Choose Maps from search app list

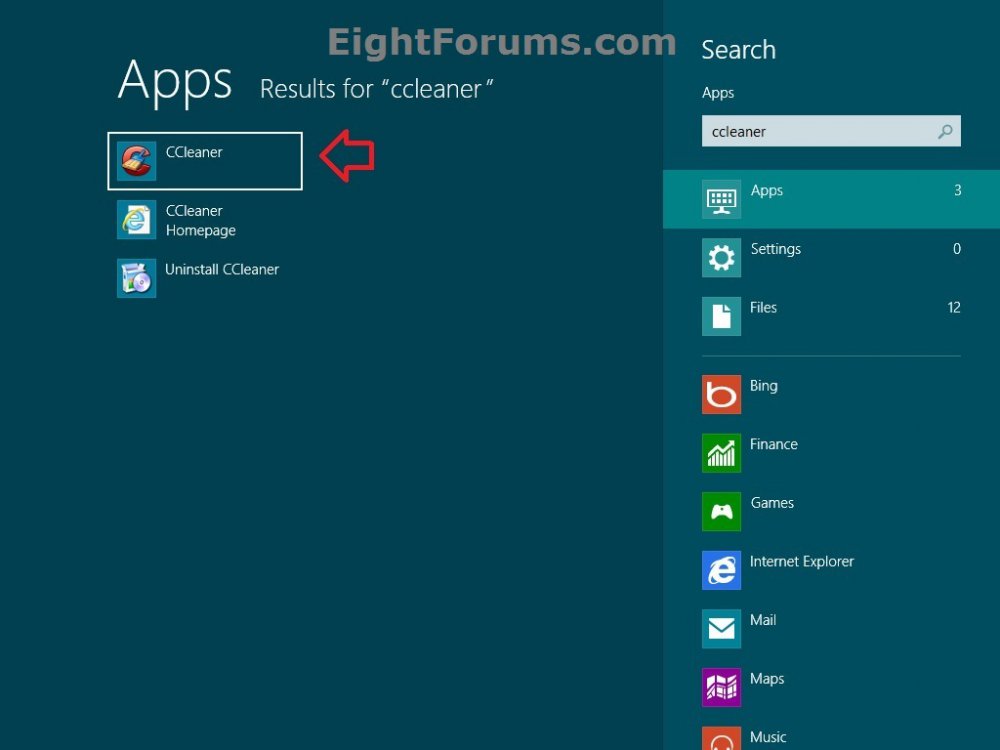click(x=767, y=679)
